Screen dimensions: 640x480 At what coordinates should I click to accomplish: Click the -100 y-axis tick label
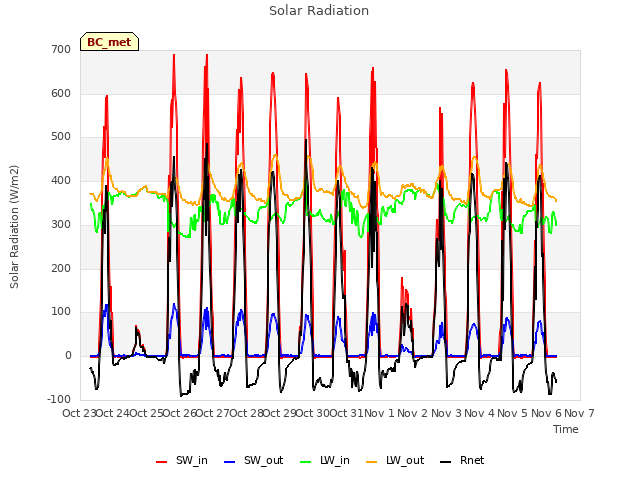click(59, 399)
